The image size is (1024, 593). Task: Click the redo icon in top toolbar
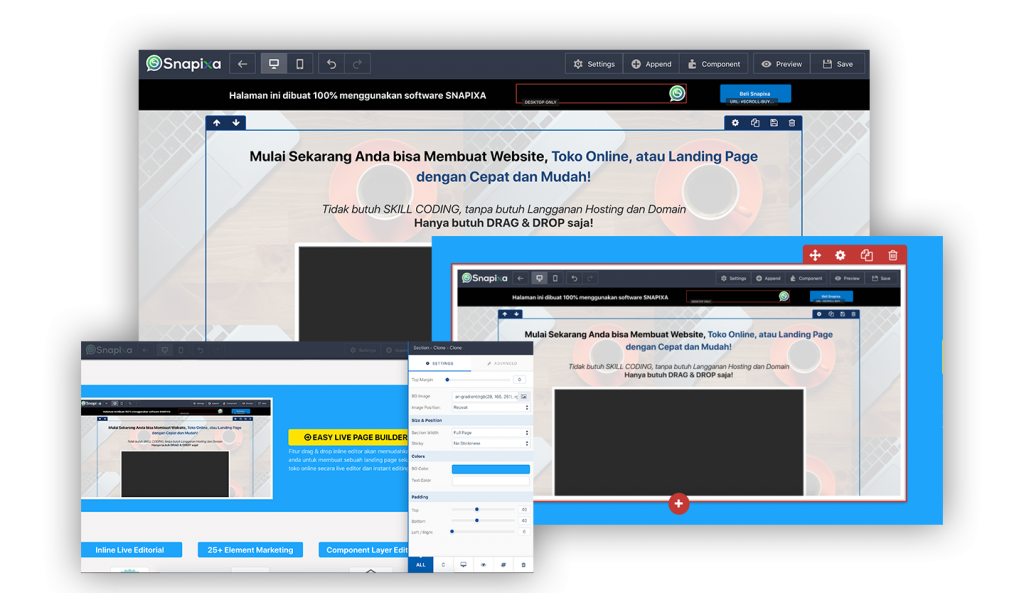(358, 64)
